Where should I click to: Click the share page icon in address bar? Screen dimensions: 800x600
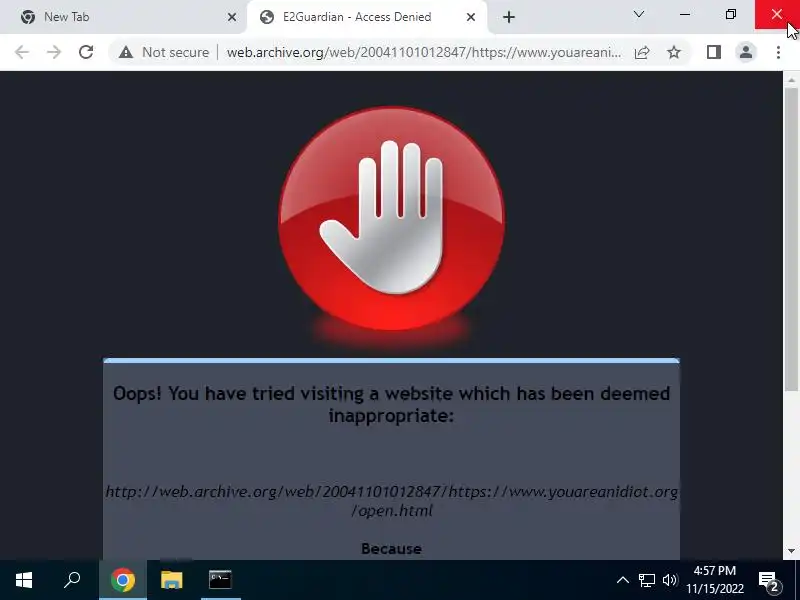[642, 52]
